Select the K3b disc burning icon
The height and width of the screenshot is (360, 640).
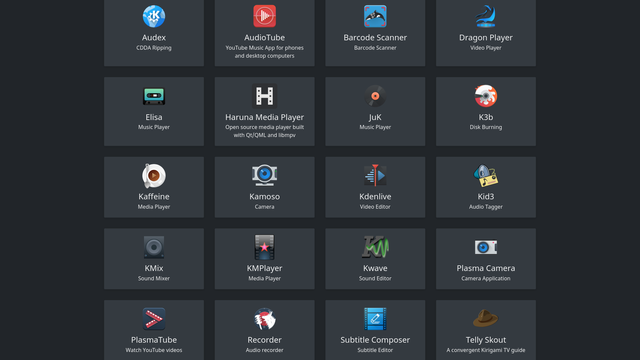(486, 96)
